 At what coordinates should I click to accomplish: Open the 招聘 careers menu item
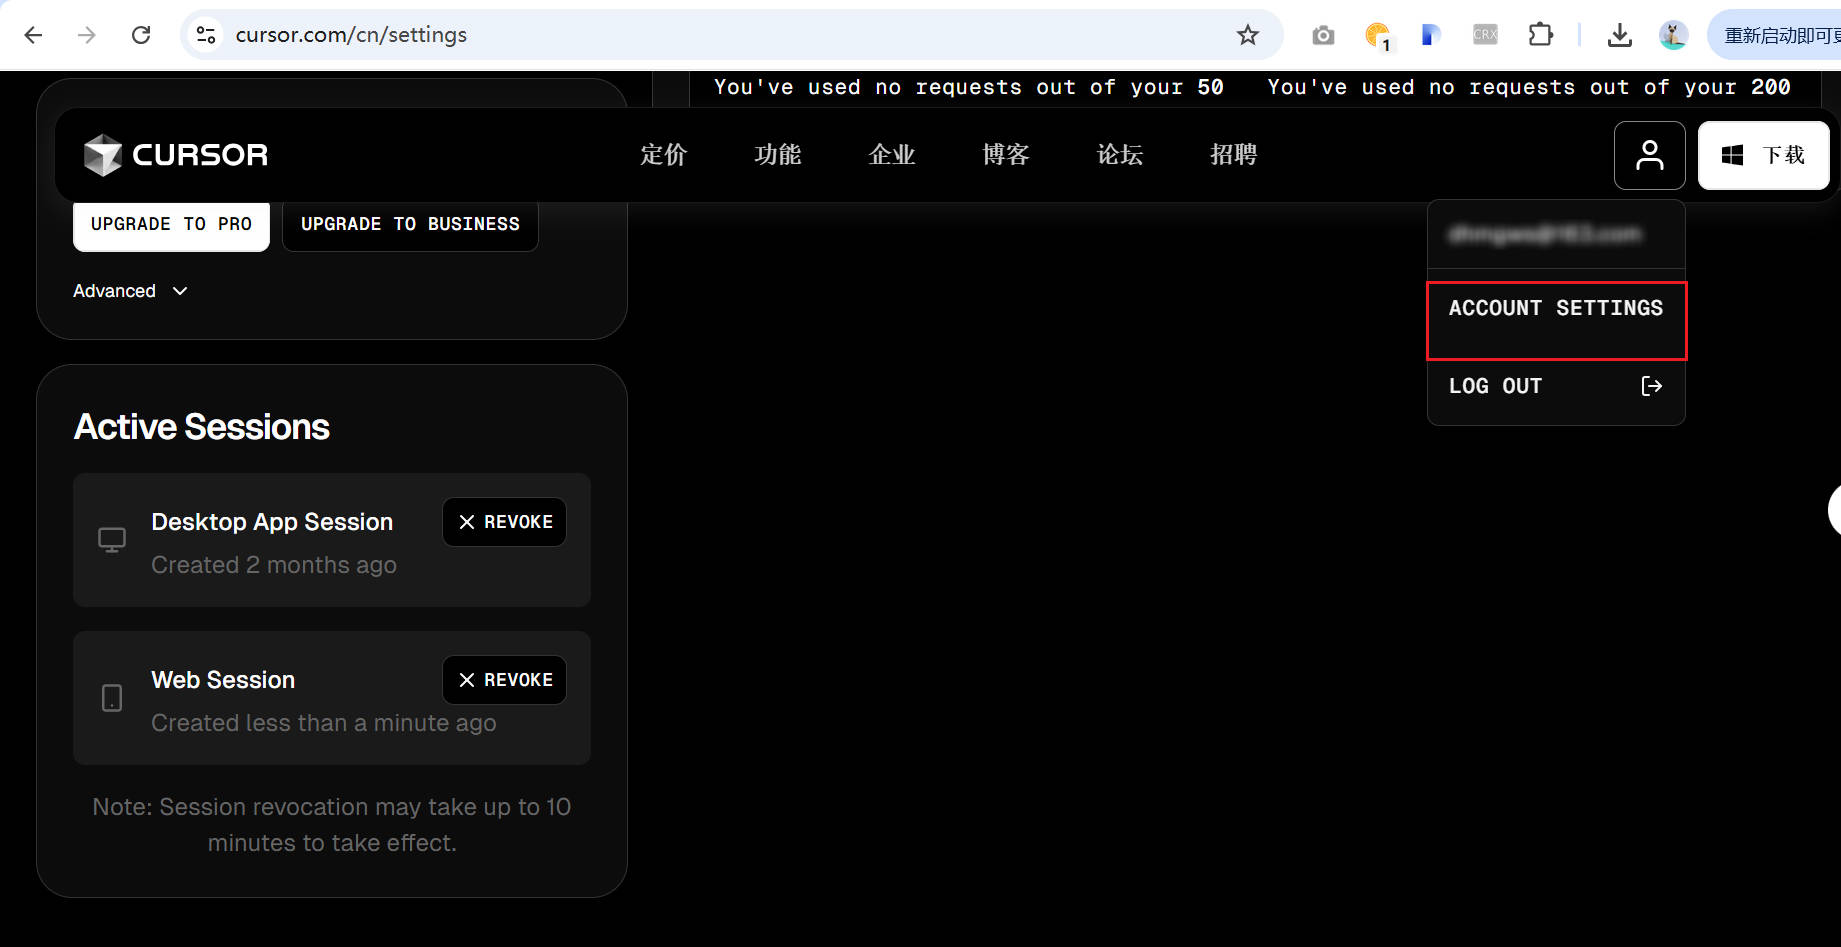click(x=1234, y=155)
